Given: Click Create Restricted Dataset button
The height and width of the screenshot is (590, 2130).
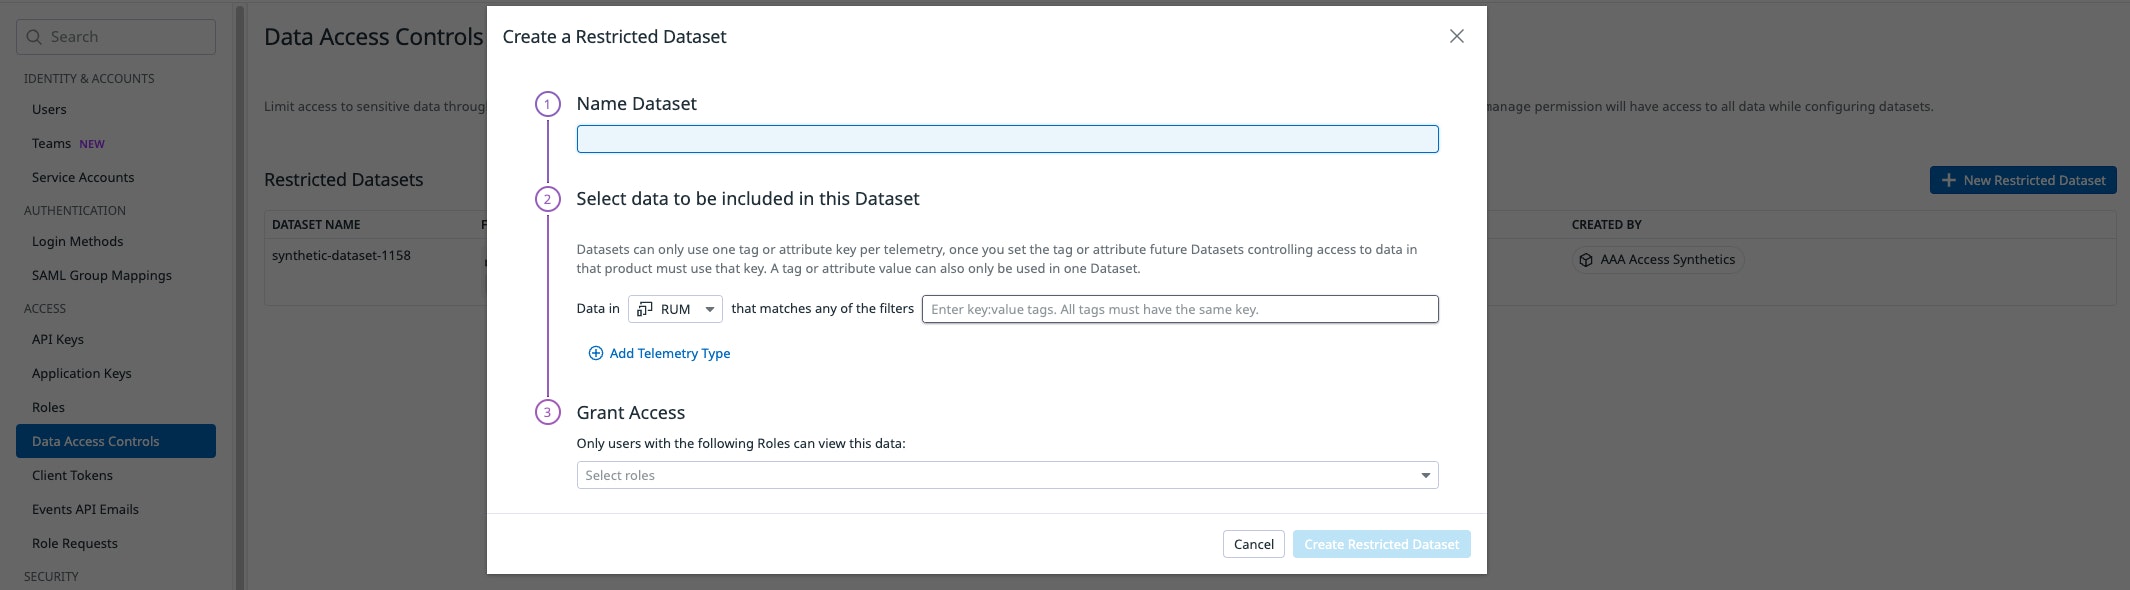Looking at the screenshot, I should 1381,544.
